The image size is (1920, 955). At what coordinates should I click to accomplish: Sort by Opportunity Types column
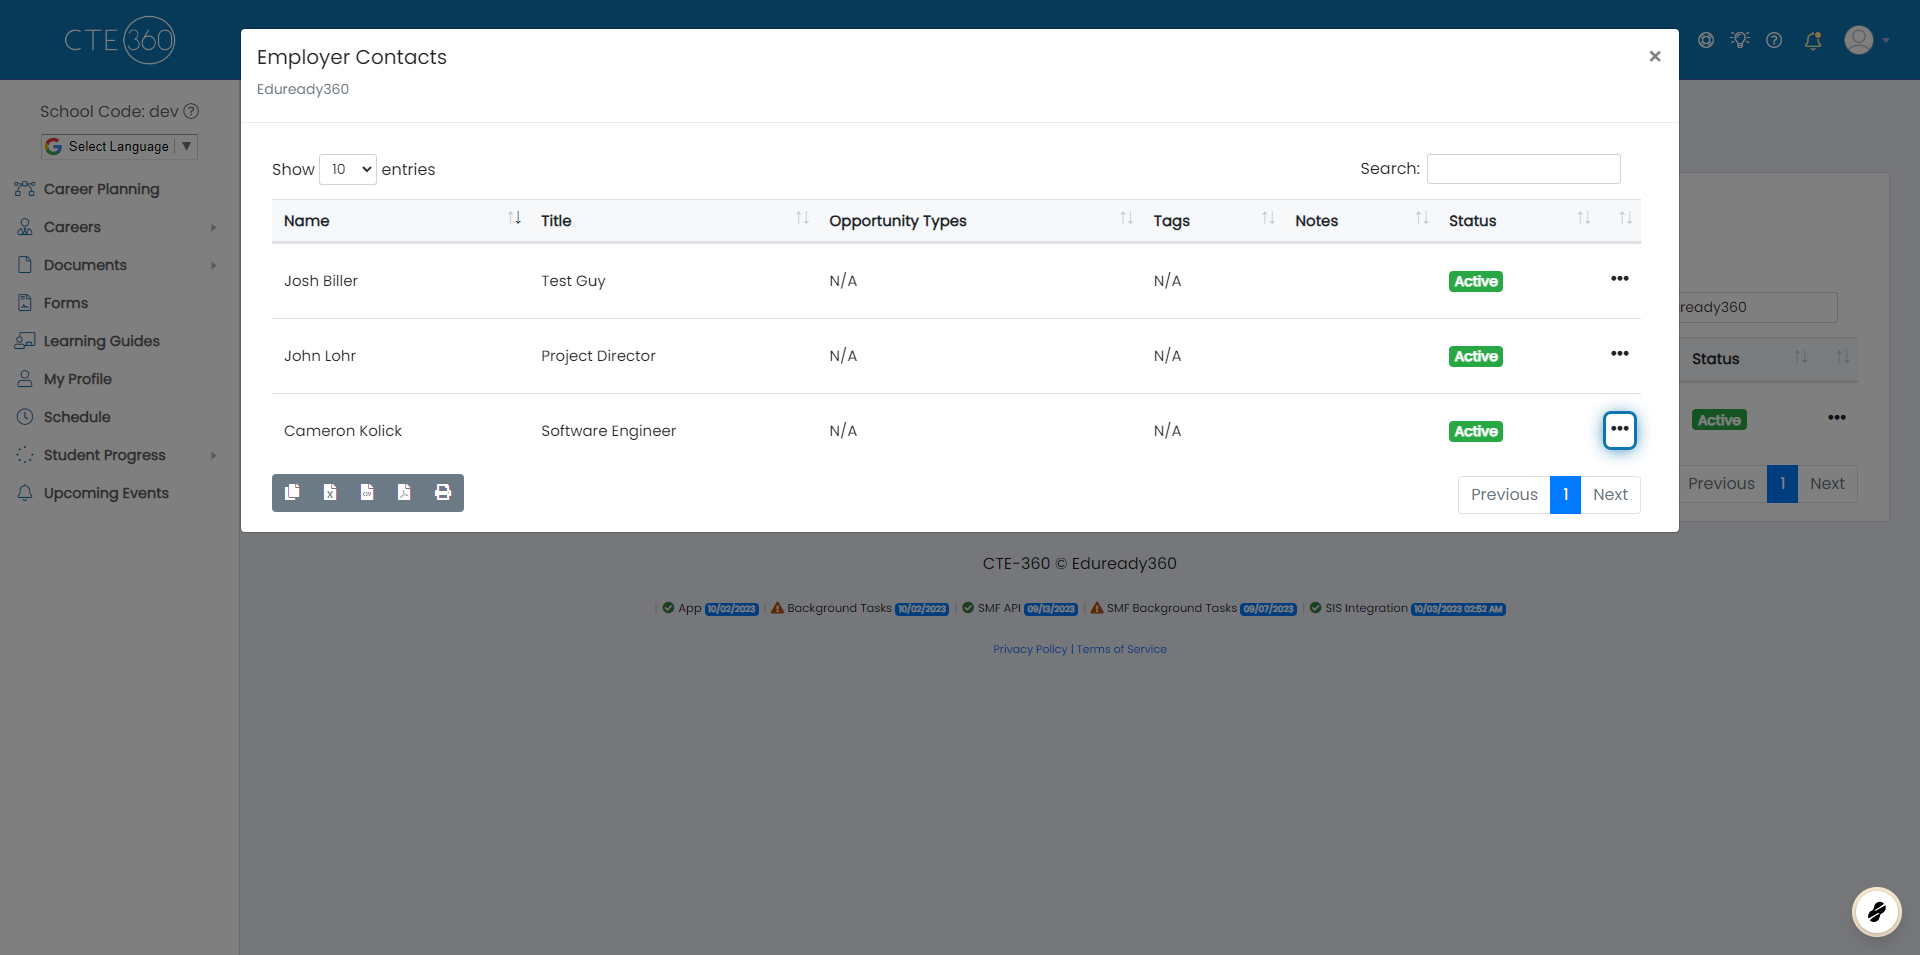(x=979, y=220)
